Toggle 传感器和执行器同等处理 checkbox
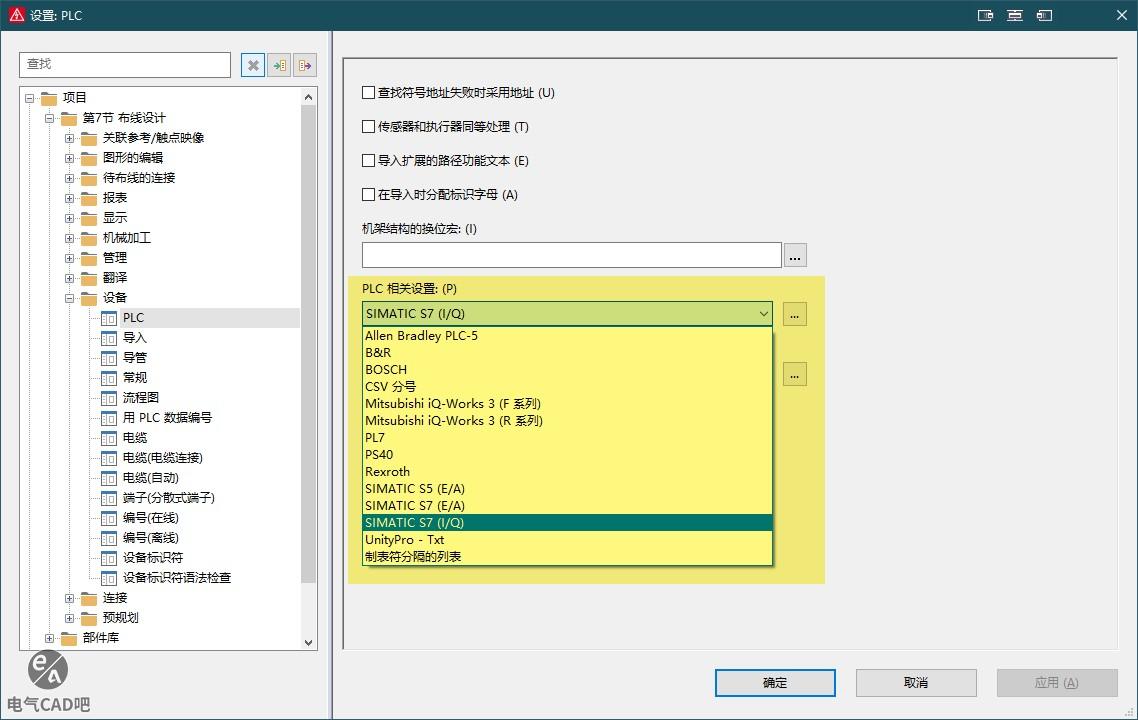 pos(369,127)
